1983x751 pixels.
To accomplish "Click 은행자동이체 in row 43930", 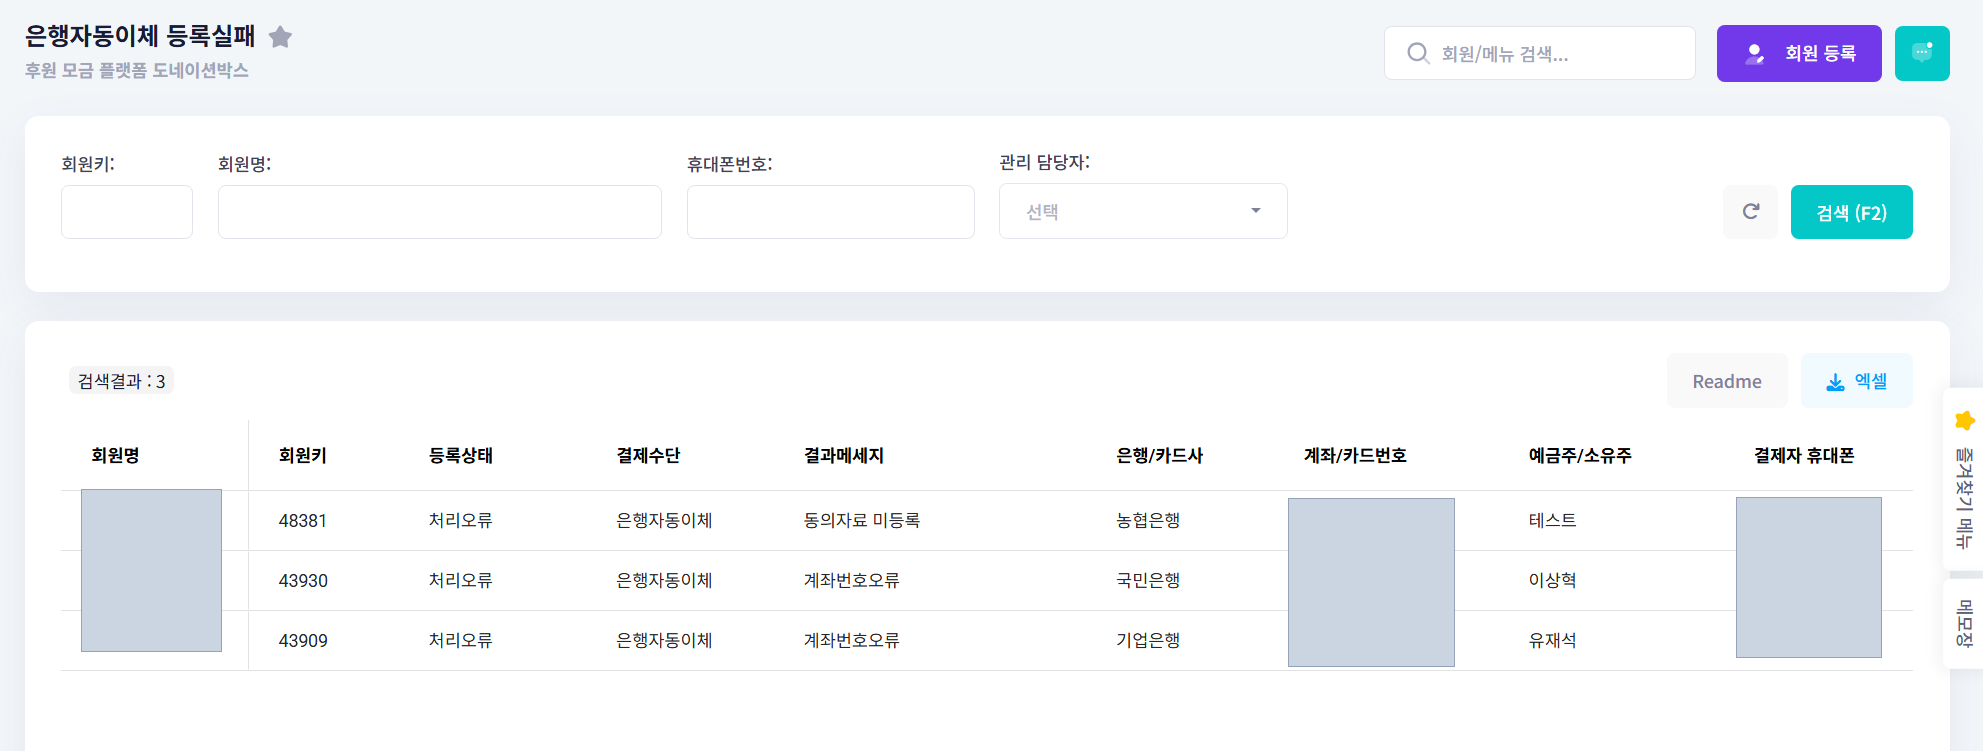I will (664, 581).
